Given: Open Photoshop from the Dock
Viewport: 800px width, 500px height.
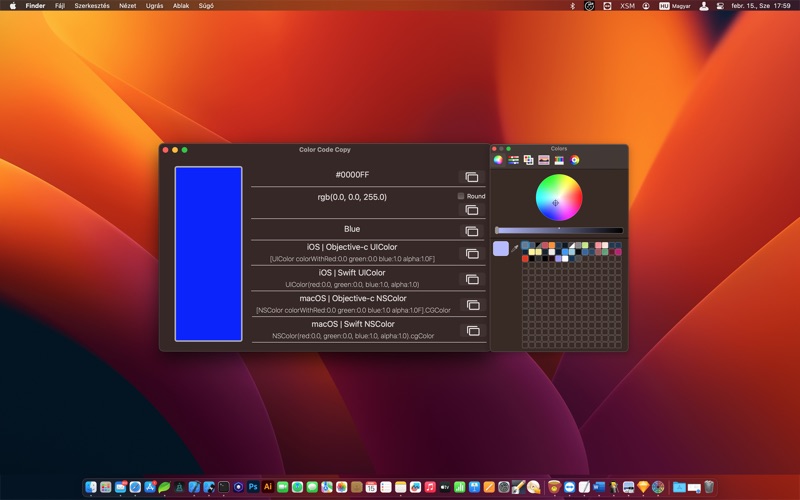Looking at the screenshot, I should coord(253,487).
